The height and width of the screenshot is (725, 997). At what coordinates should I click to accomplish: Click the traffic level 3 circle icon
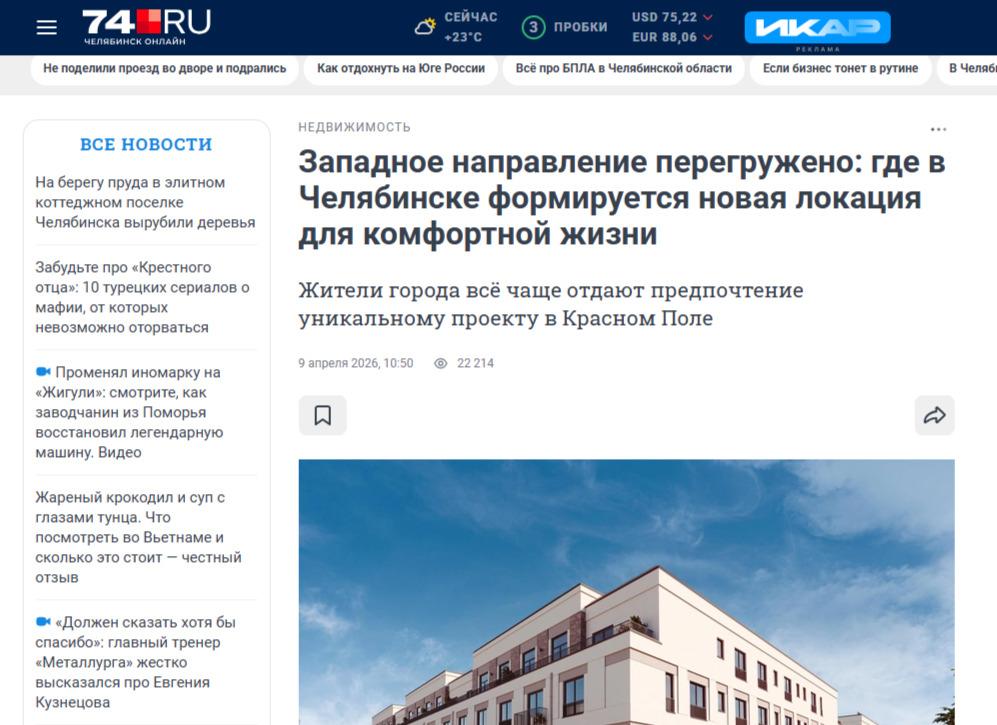pyautogui.click(x=533, y=27)
